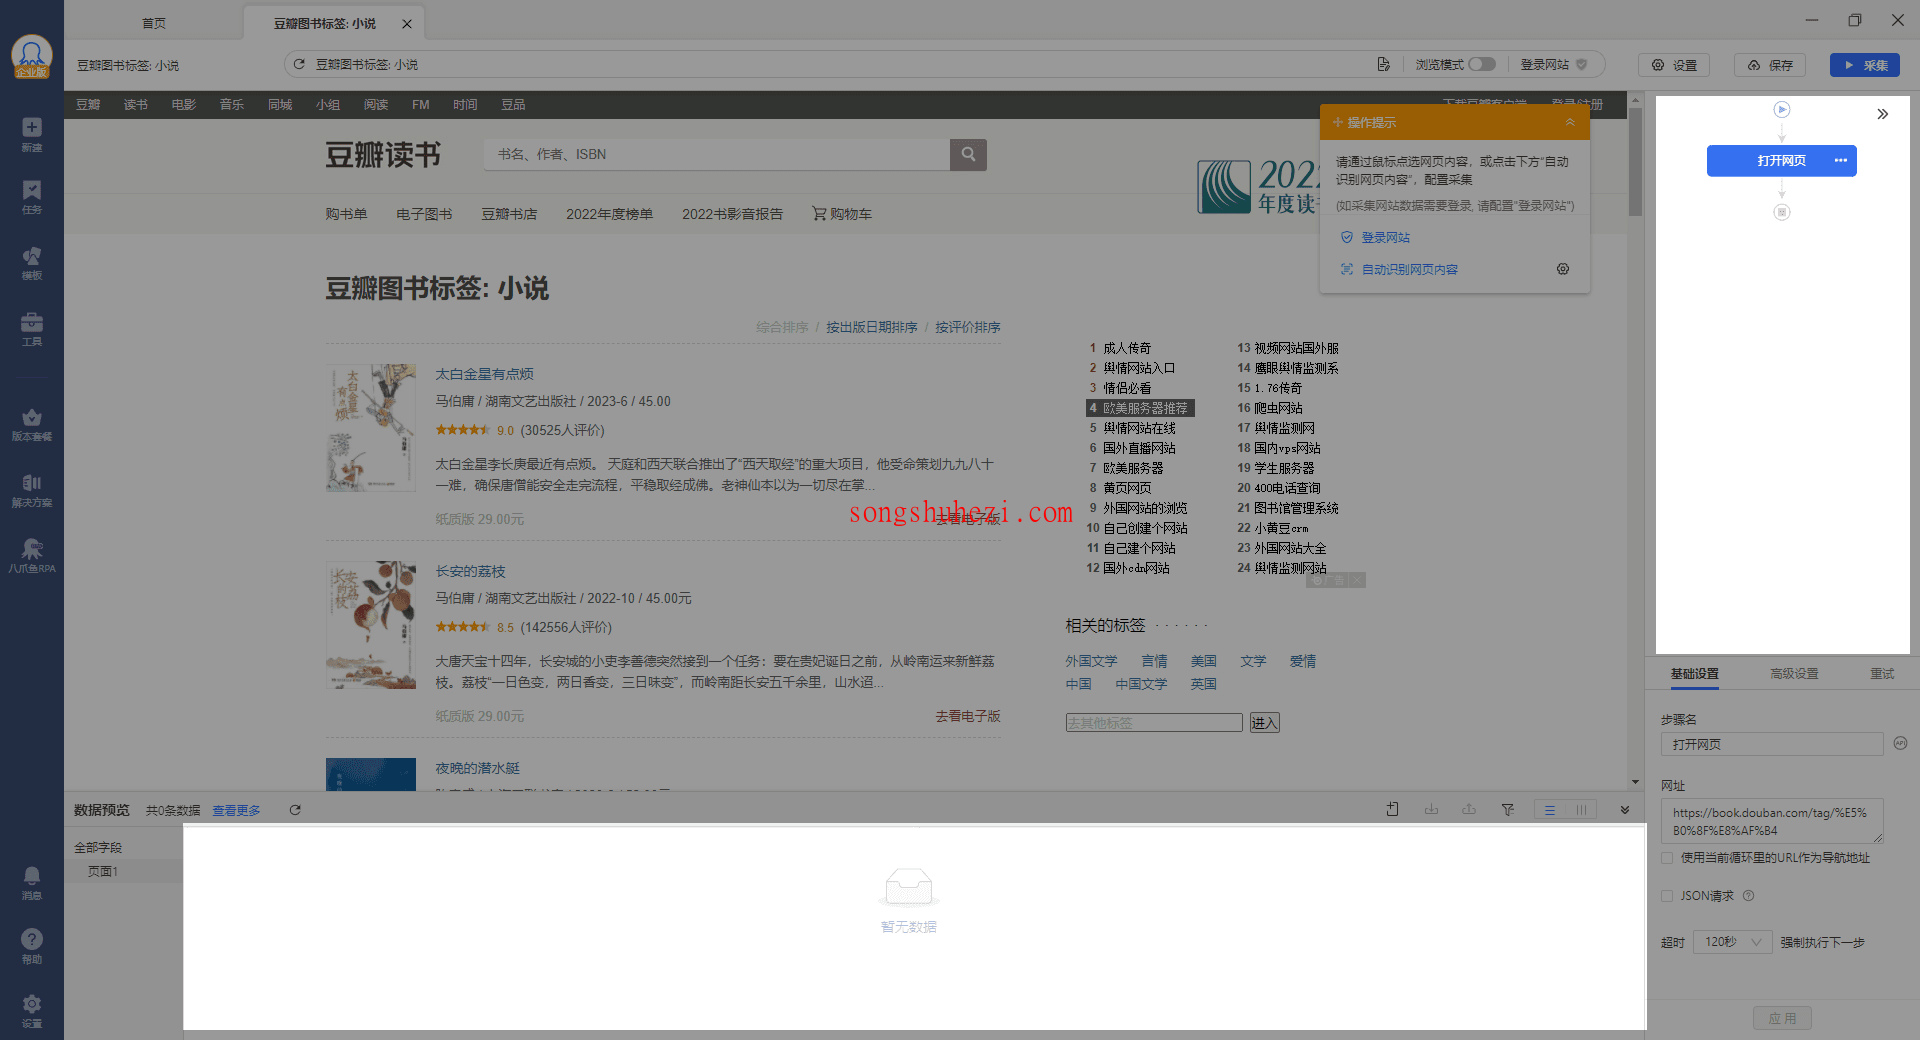Enable 使用当前循环里的URL作为导航地址 checkbox

[x=1667, y=858]
